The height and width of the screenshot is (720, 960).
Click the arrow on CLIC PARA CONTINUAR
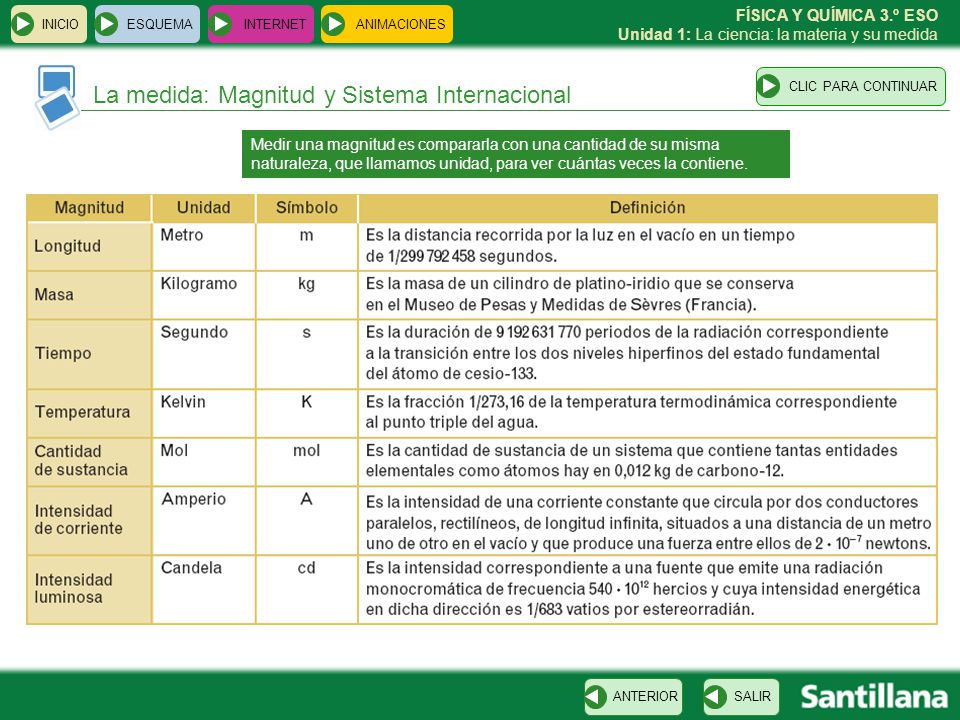pyautogui.click(x=769, y=86)
